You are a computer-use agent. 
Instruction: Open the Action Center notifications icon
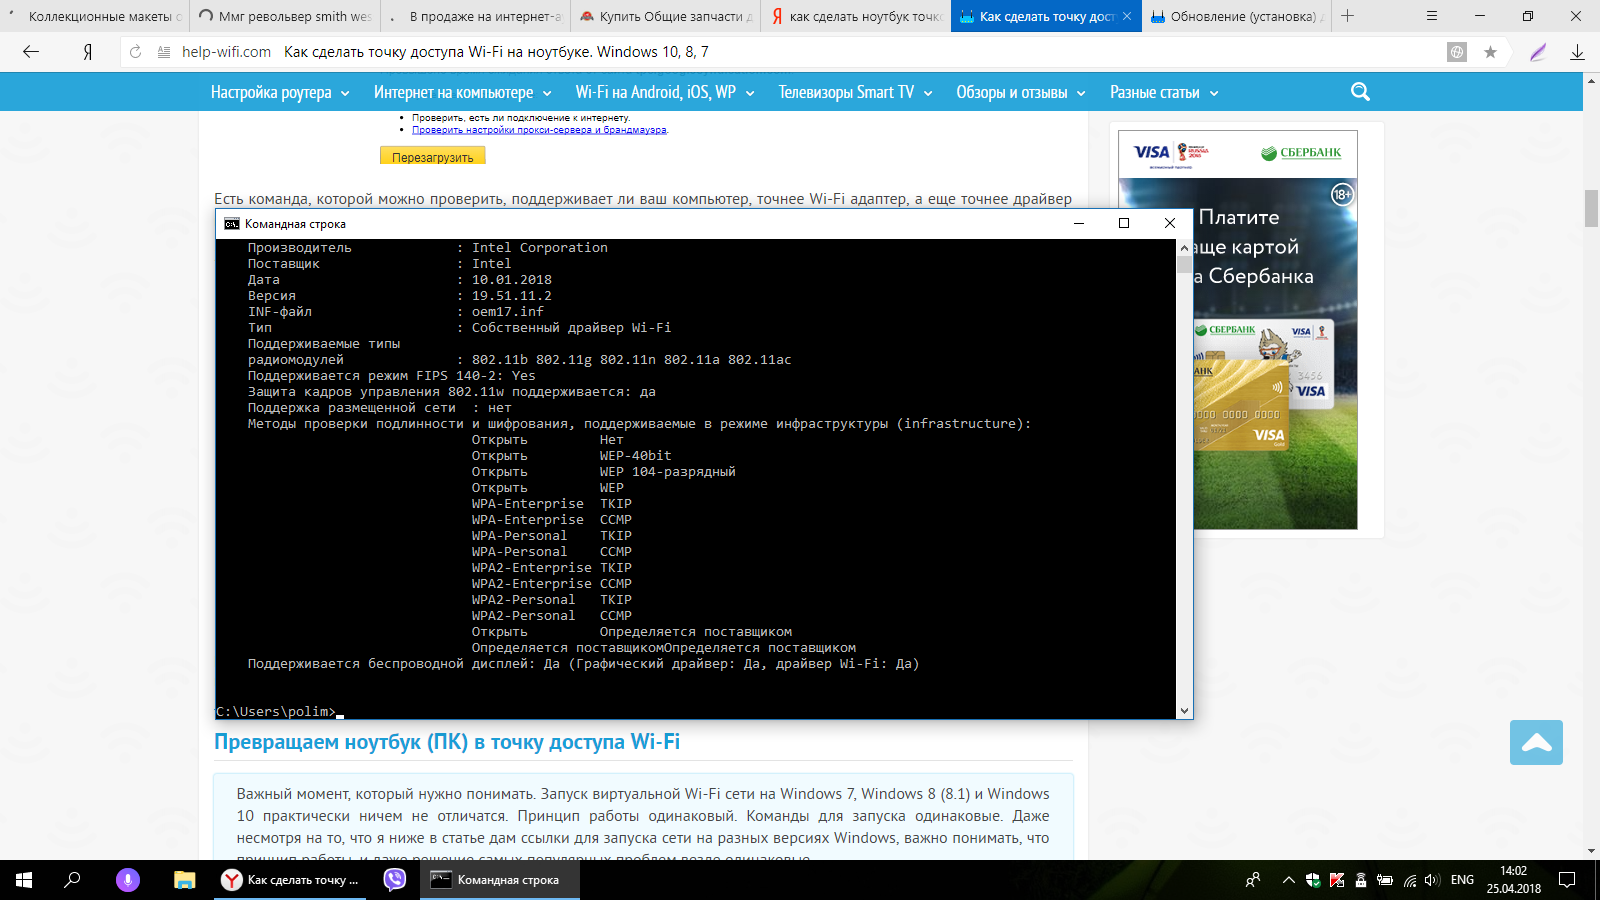pyautogui.click(x=1567, y=880)
